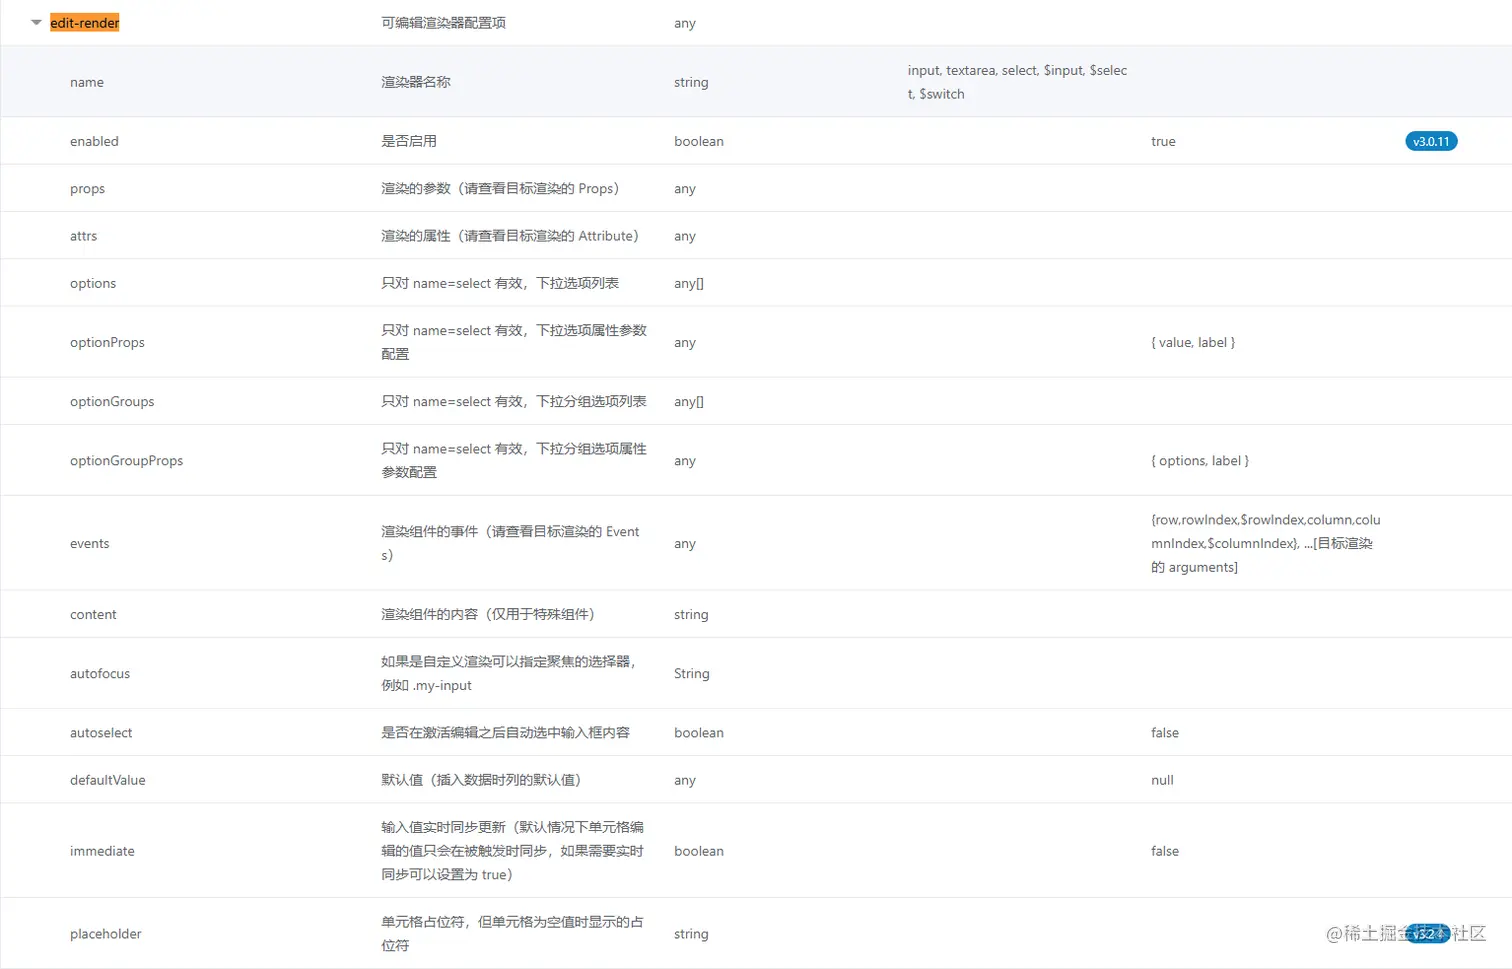
Task: Click the props parameter cell
Action: point(87,189)
